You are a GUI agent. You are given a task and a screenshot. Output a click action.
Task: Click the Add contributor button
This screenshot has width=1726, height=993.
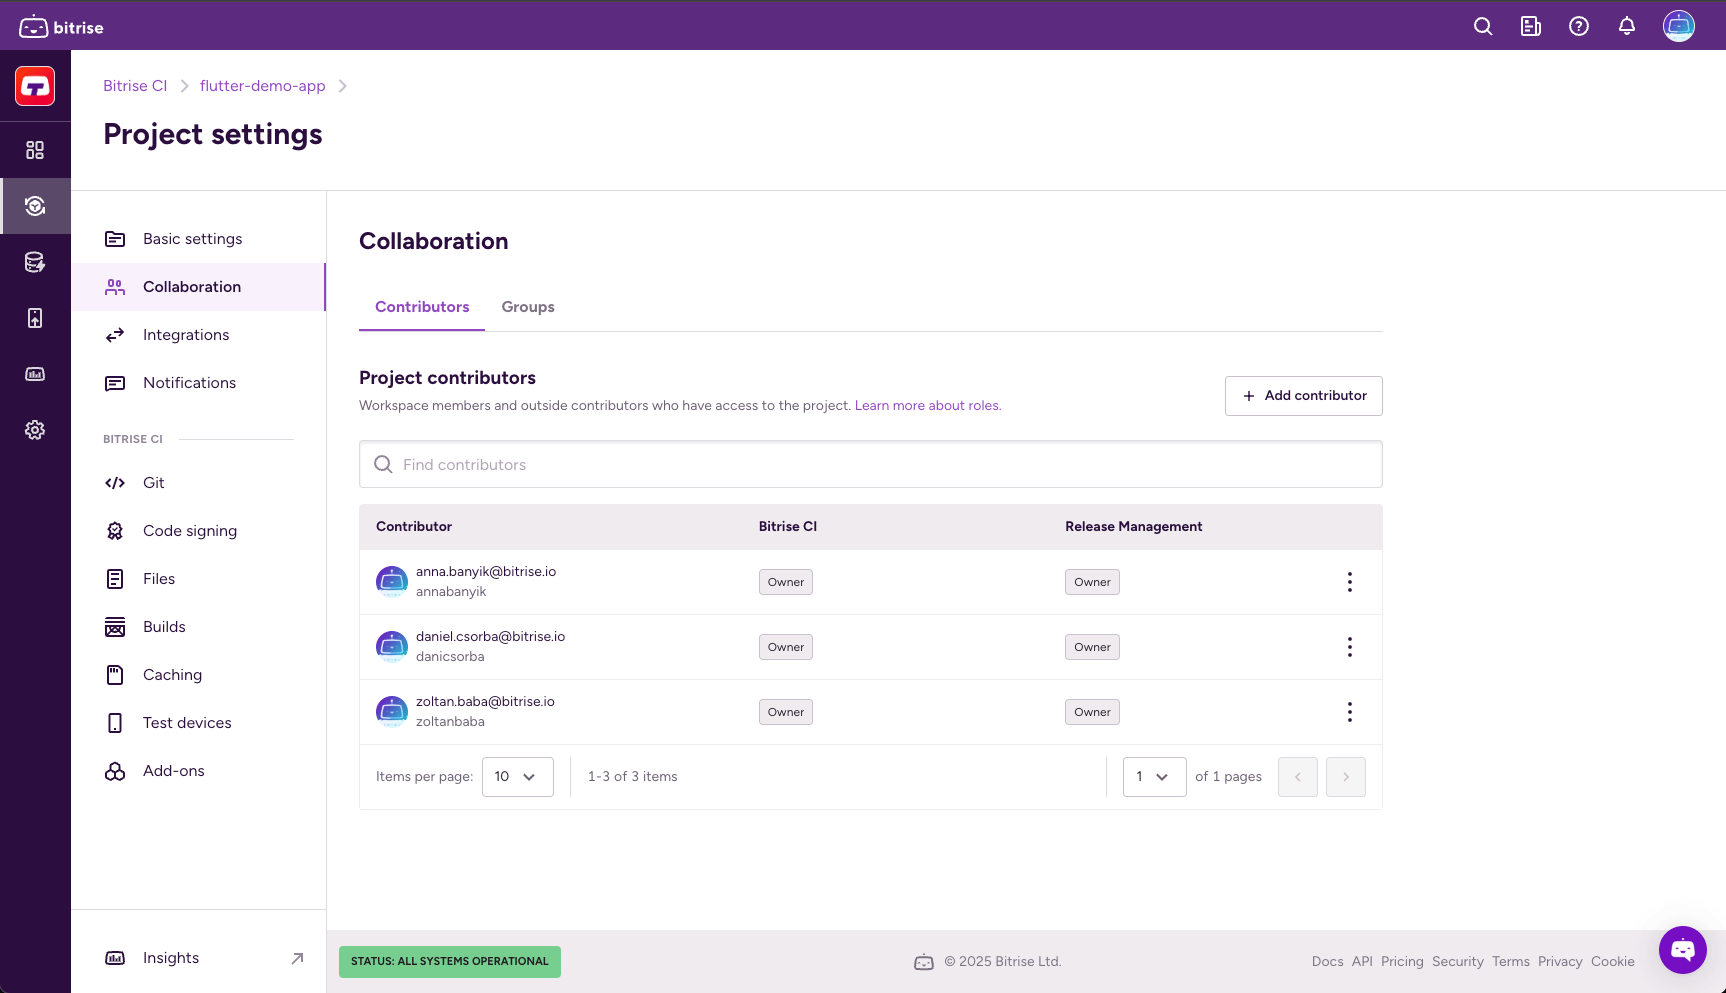pos(1303,396)
